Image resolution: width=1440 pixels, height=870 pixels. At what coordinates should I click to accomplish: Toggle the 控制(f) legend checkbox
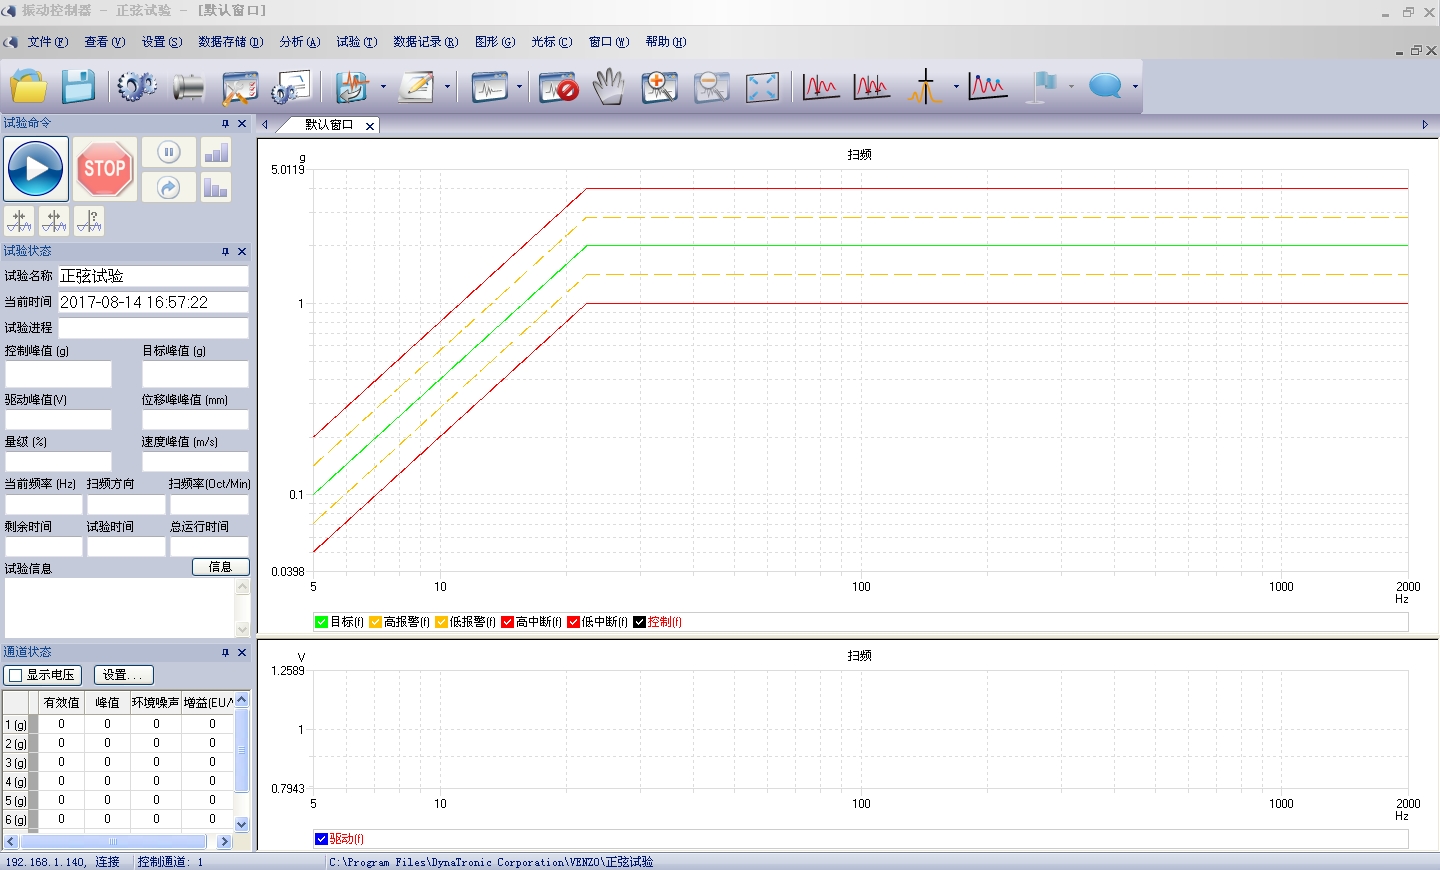tap(639, 622)
